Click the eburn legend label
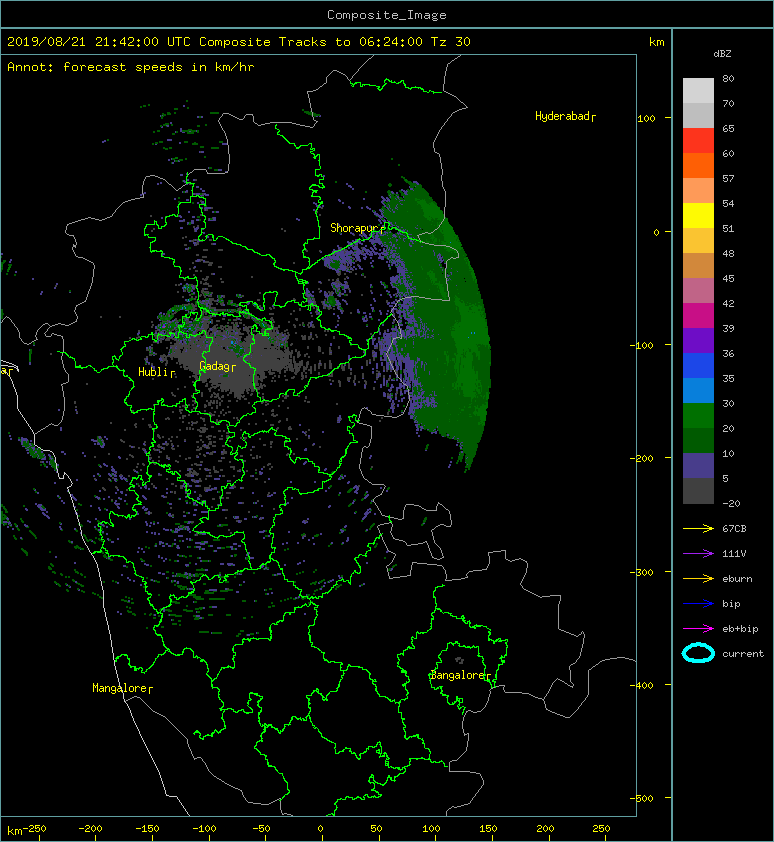774x842 pixels. coord(737,578)
